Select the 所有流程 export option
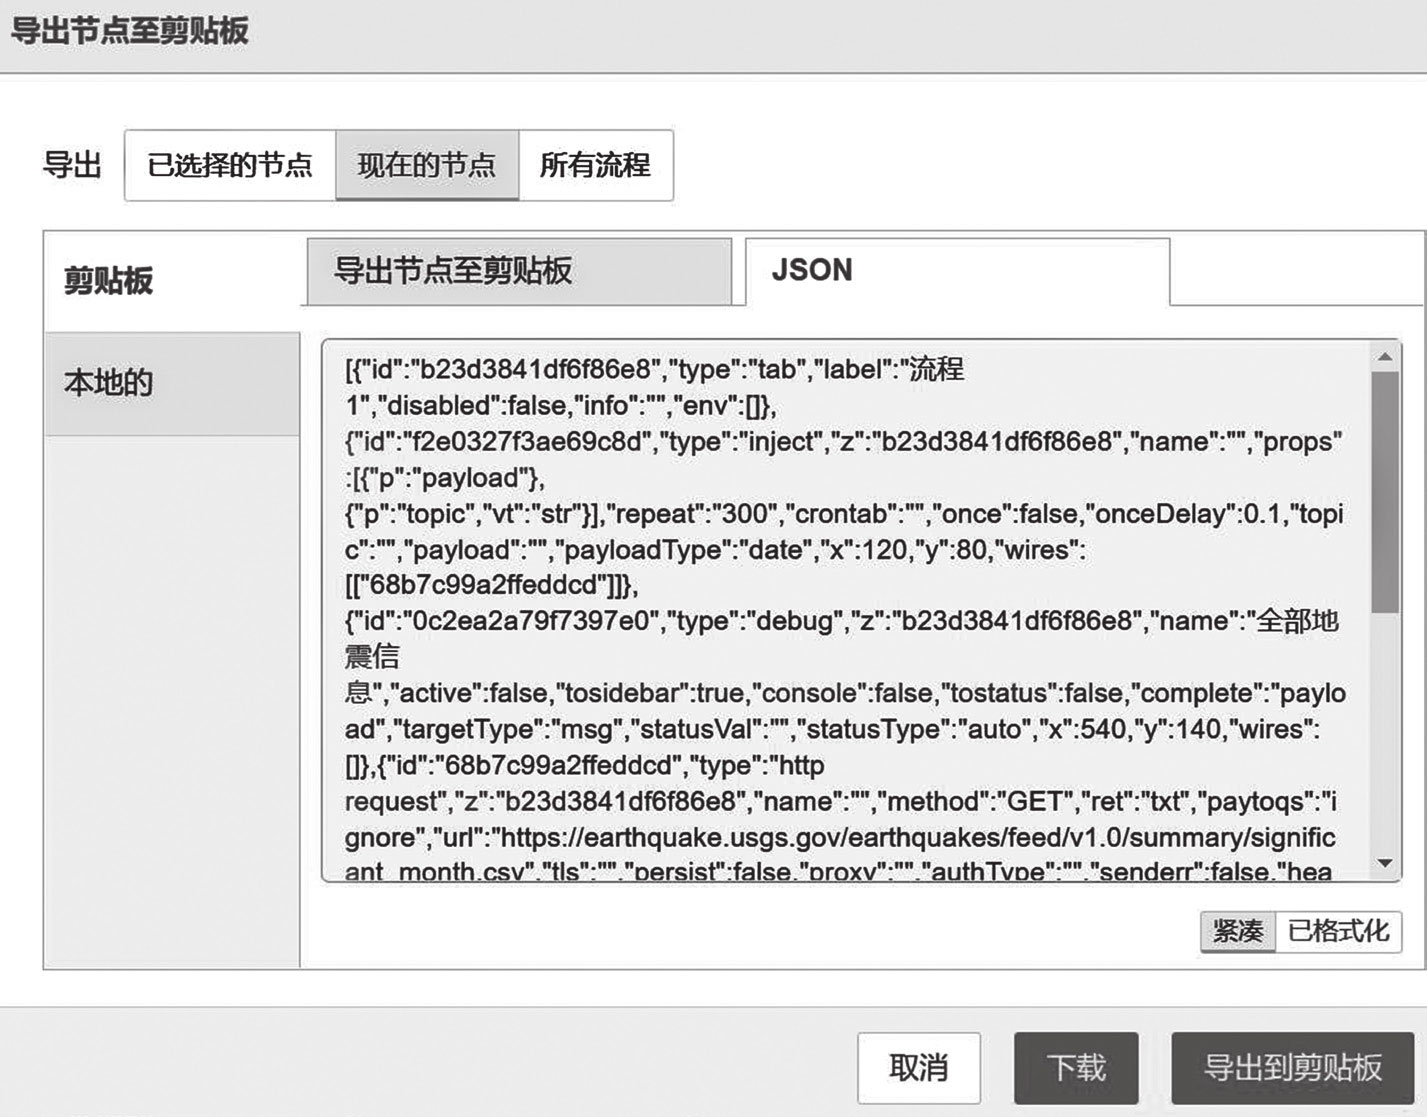 pos(595,165)
